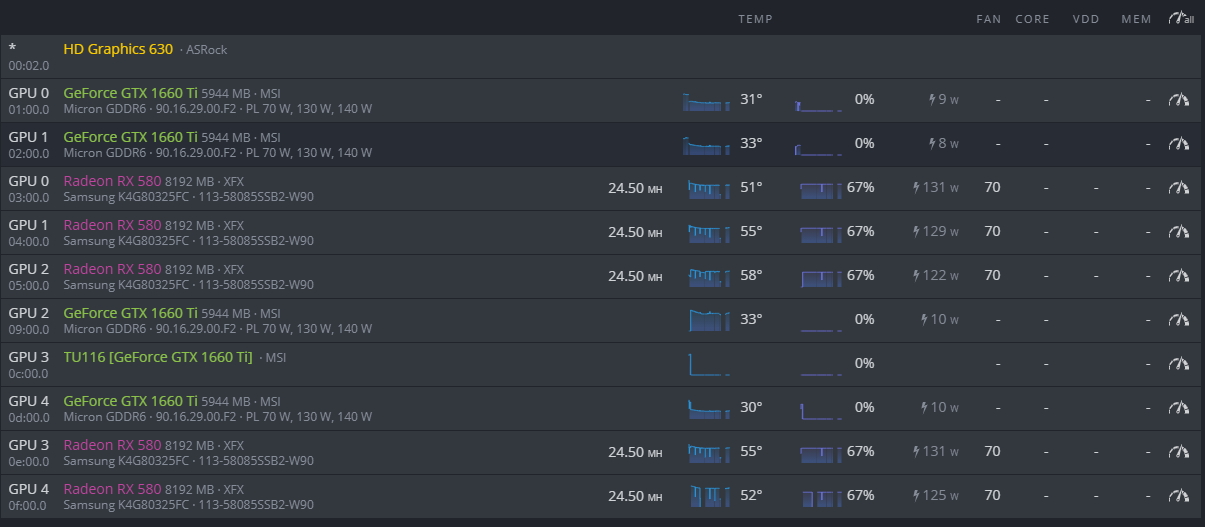This screenshot has height=527, width=1205.
Task: Click the 122 w power reading
Action: pyautogui.click(x=936, y=275)
